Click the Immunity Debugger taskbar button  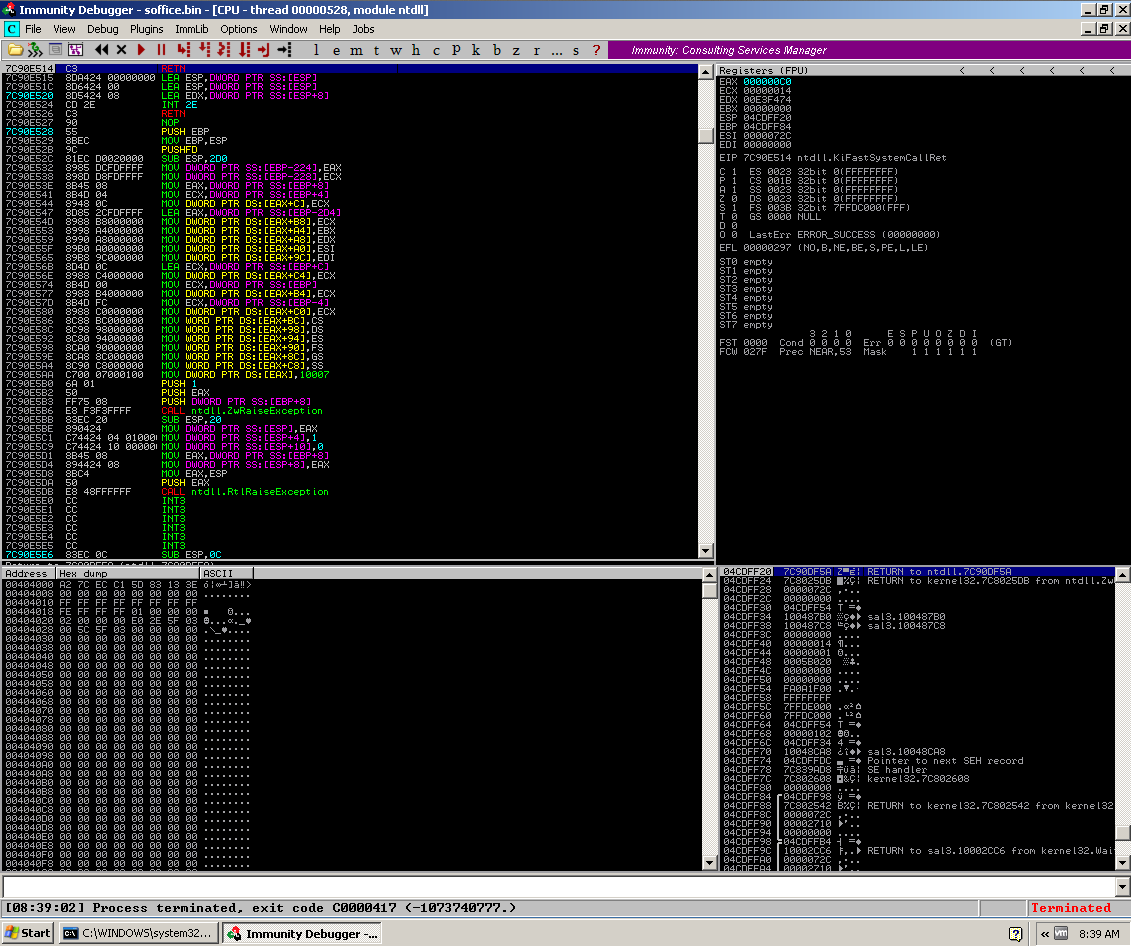[x=302, y=933]
